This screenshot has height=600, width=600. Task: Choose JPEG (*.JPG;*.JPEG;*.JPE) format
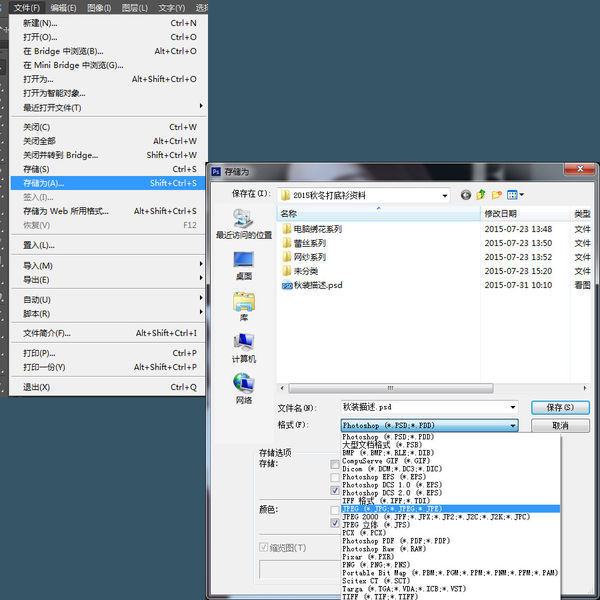(x=450, y=509)
